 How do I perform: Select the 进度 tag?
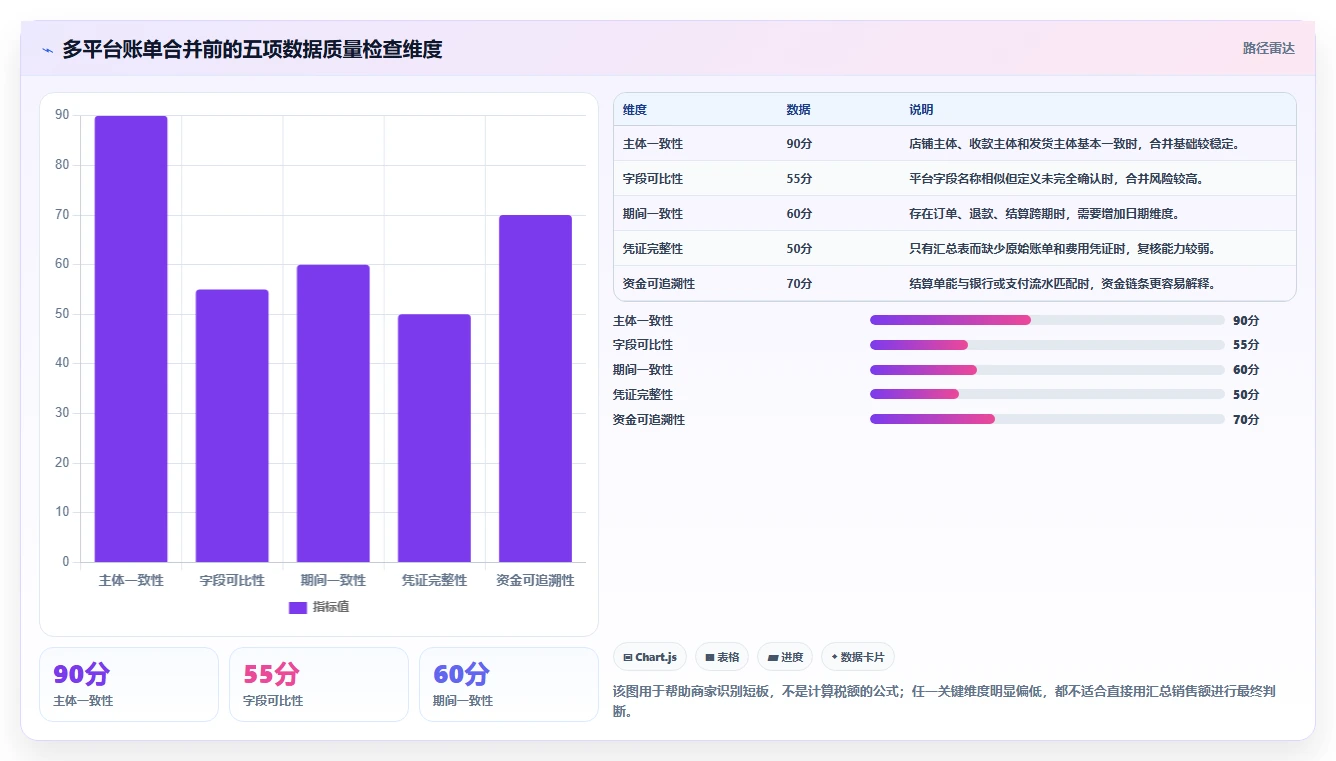tap(785, 657)
